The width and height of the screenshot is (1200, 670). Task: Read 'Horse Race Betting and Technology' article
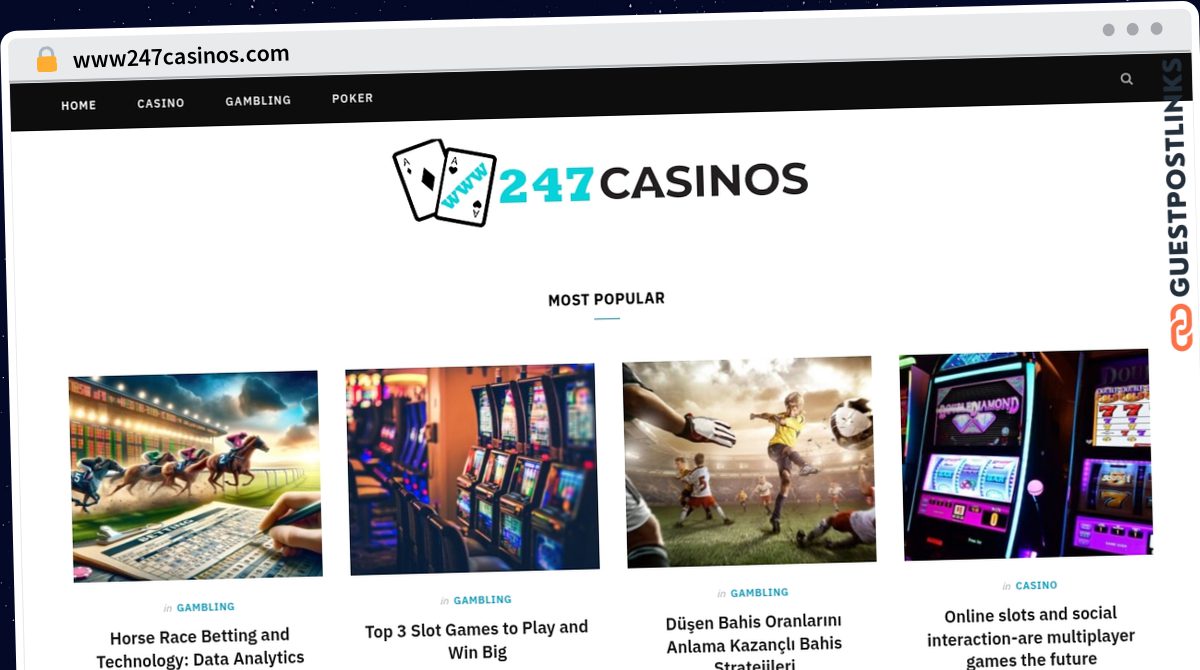(x=200, y=647)
